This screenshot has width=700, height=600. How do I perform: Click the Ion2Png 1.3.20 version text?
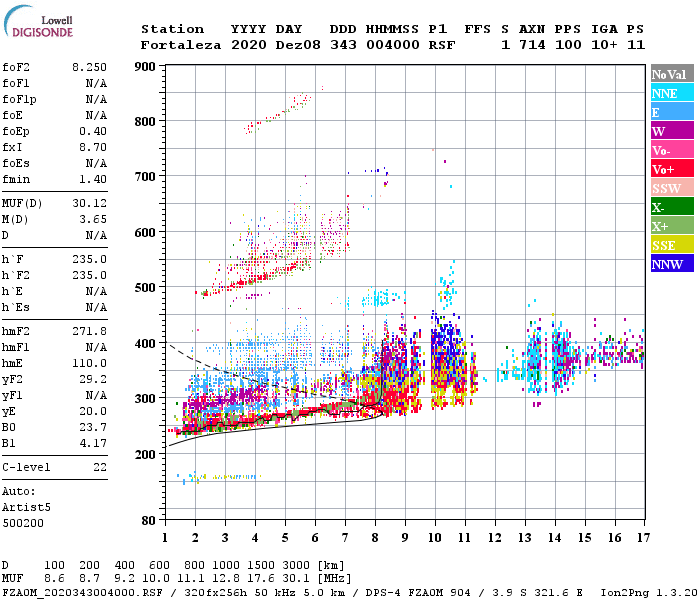coord(649,593)
